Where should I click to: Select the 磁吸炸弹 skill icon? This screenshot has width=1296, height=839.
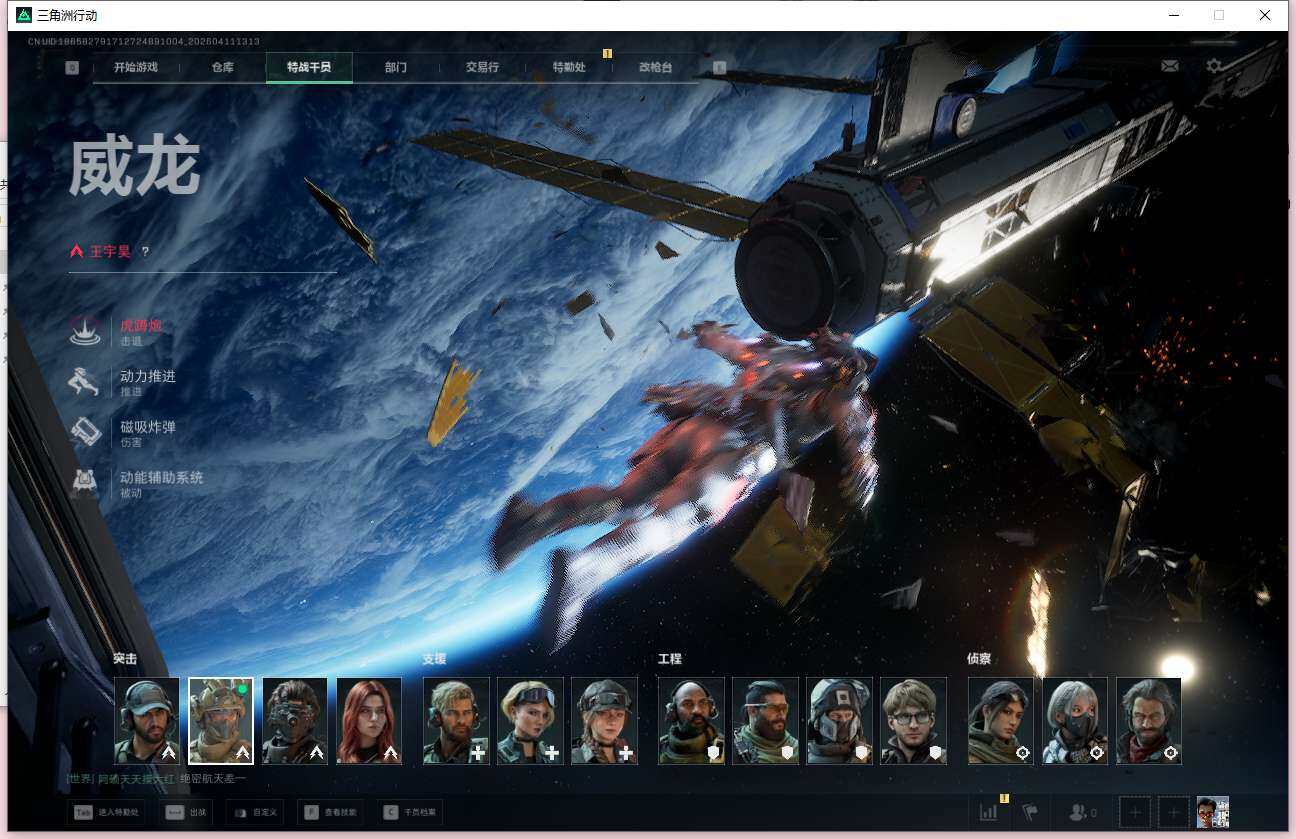85,433
